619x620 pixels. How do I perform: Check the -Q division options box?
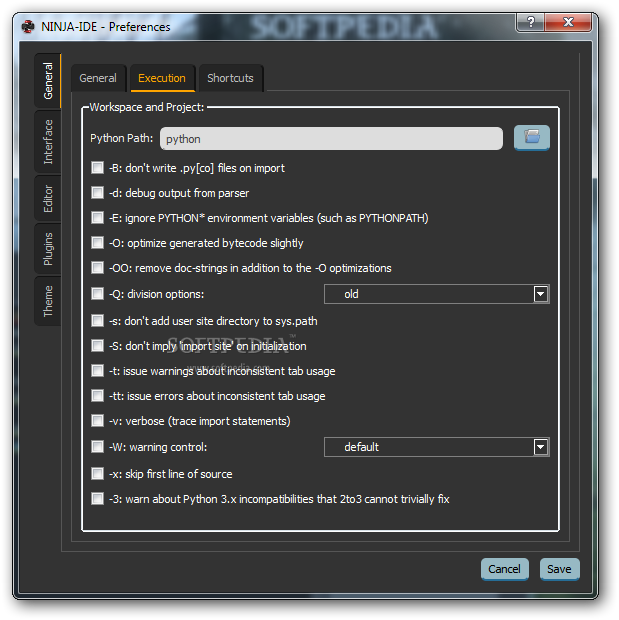tap(97, 294)
